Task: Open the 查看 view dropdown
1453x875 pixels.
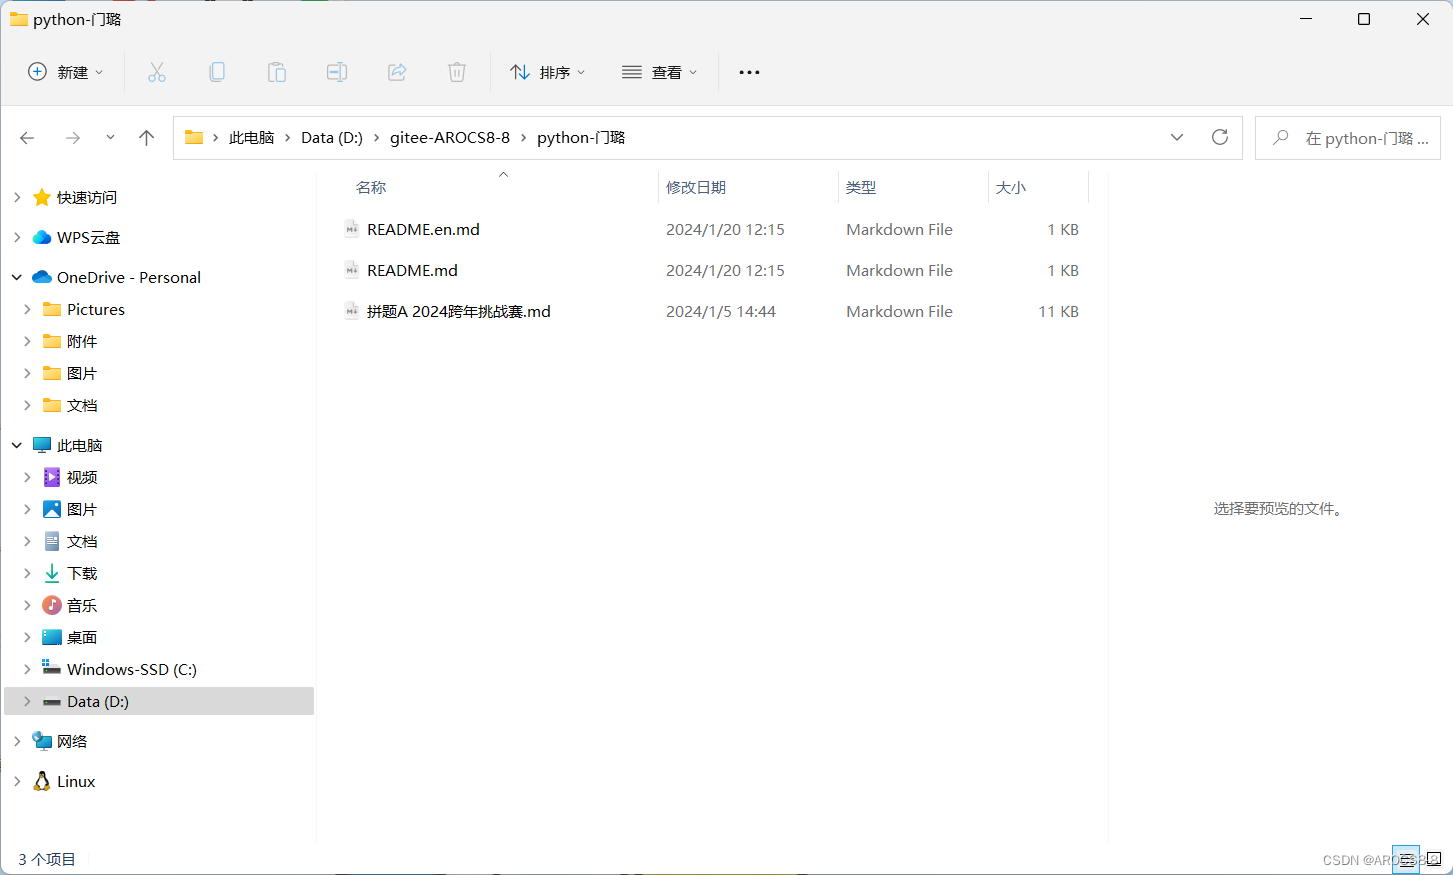Action: tap(659, 71)
